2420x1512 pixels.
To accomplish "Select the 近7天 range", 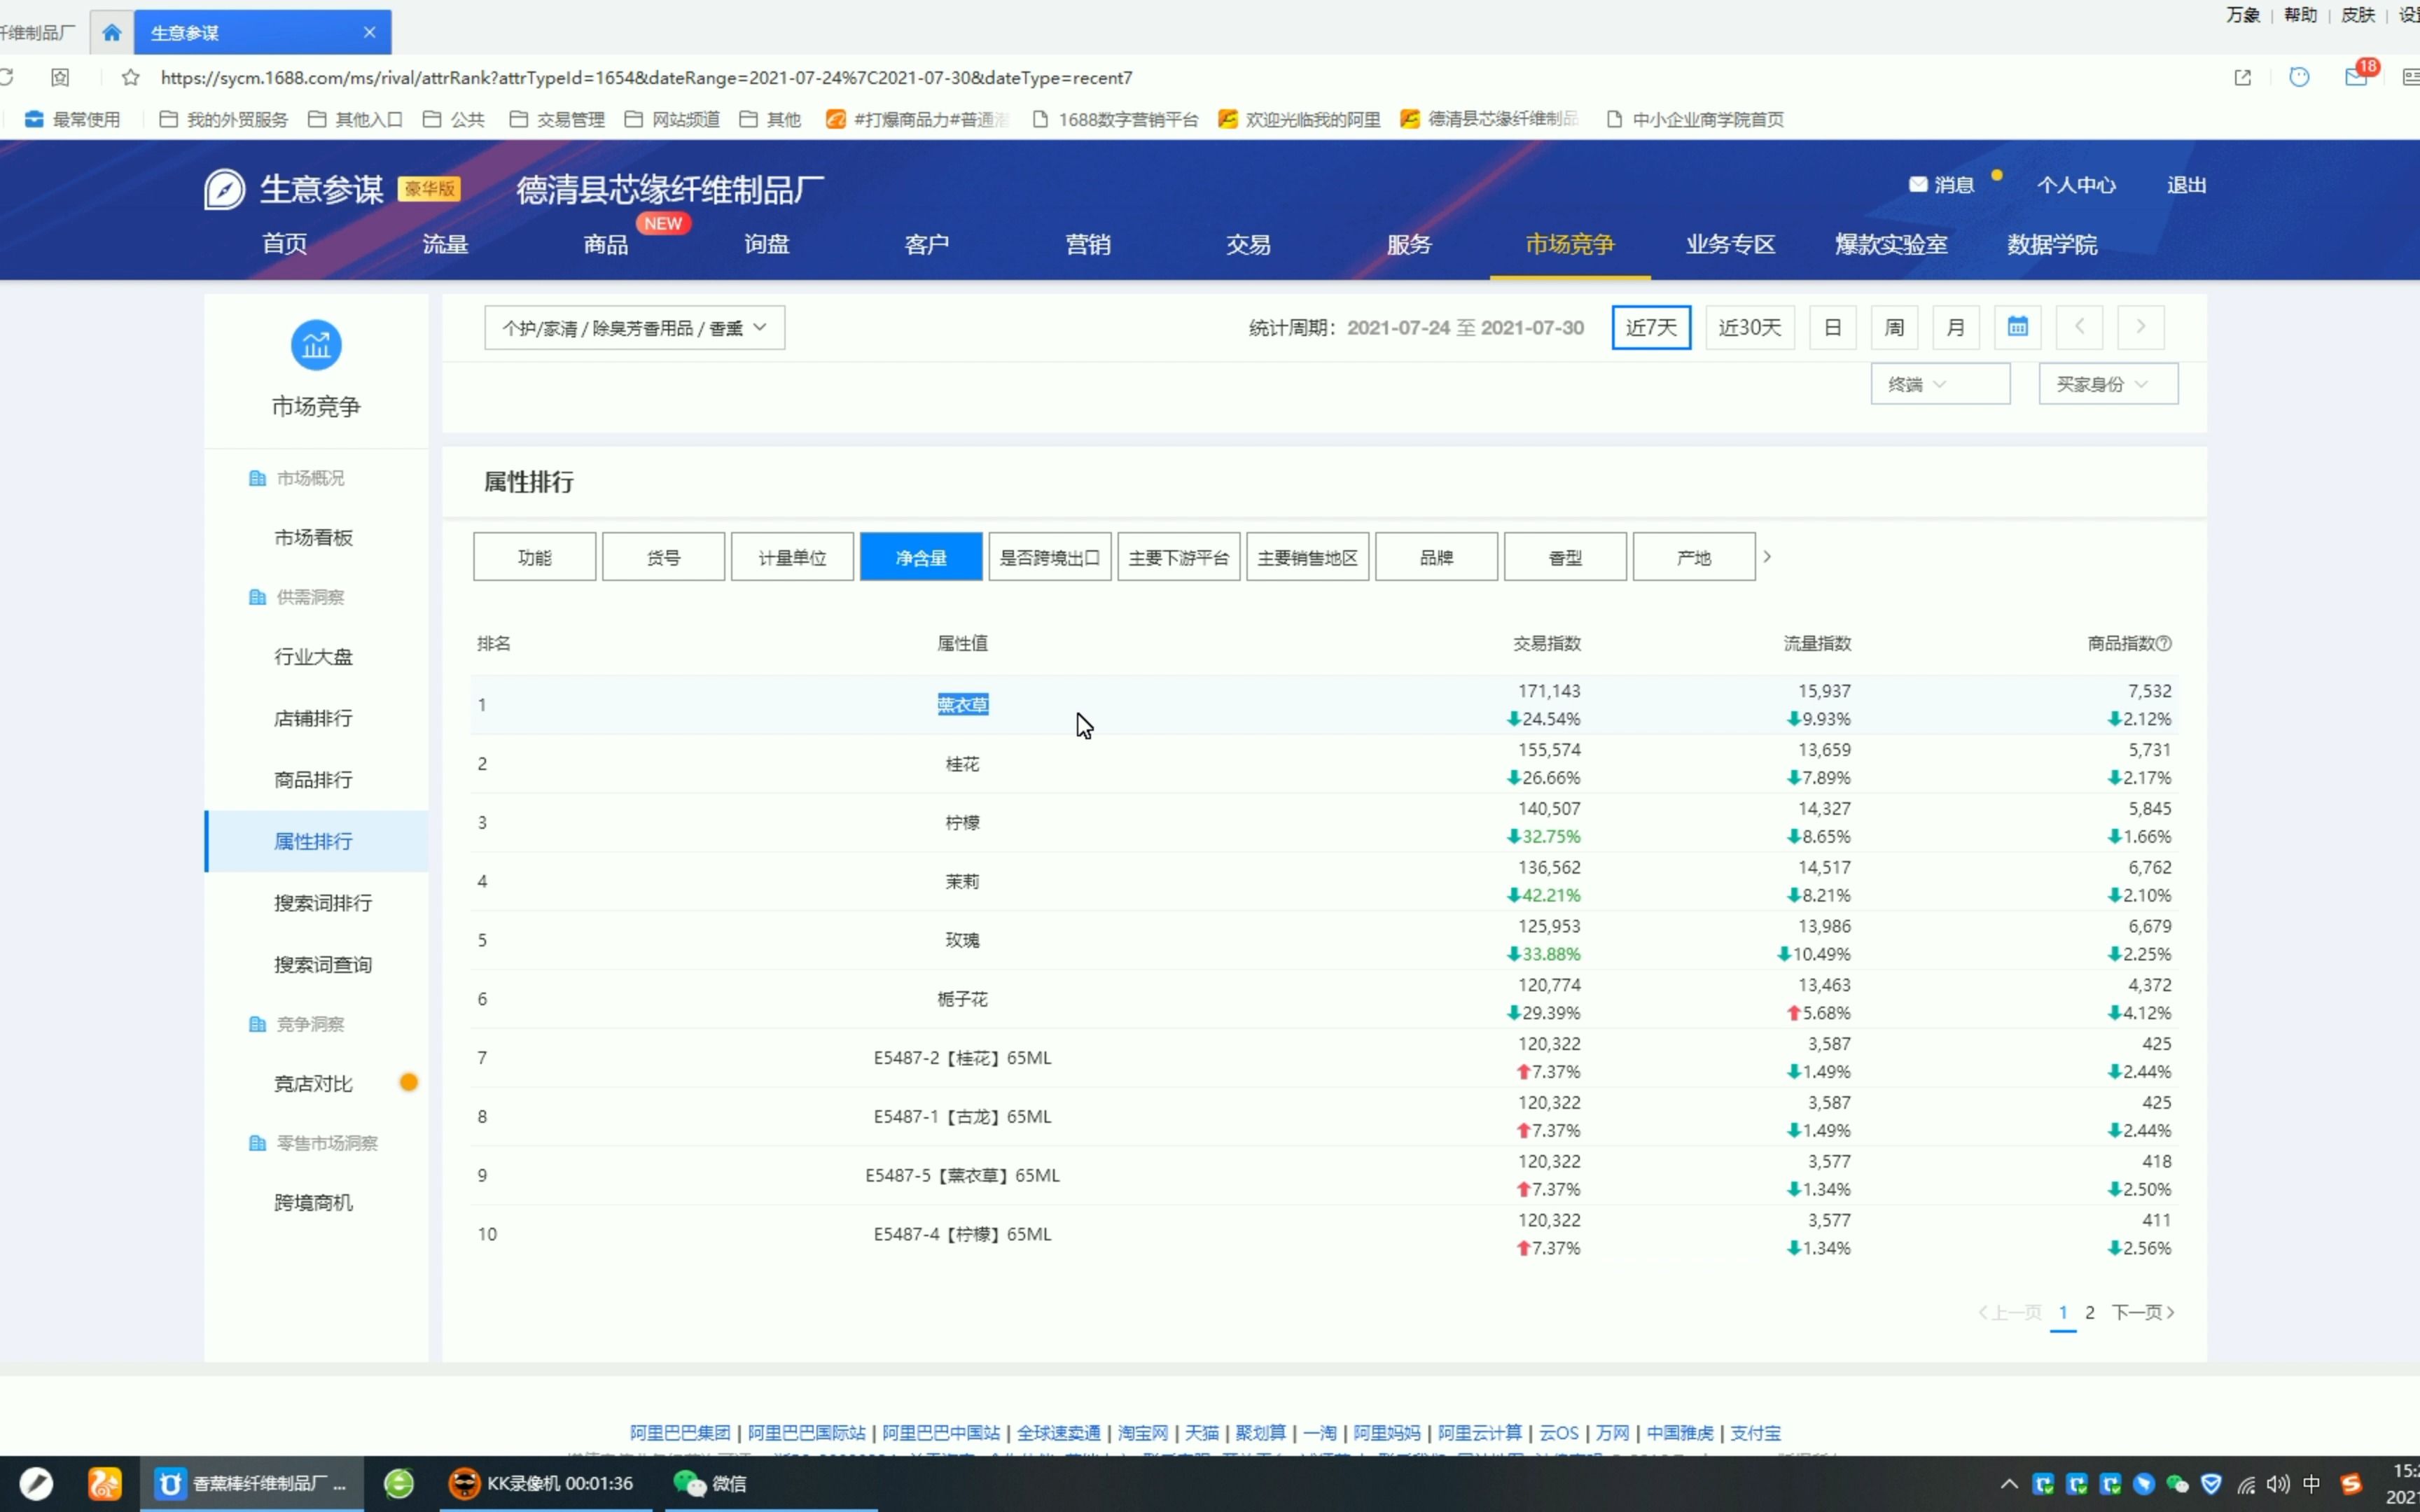I will [1651, 327].
